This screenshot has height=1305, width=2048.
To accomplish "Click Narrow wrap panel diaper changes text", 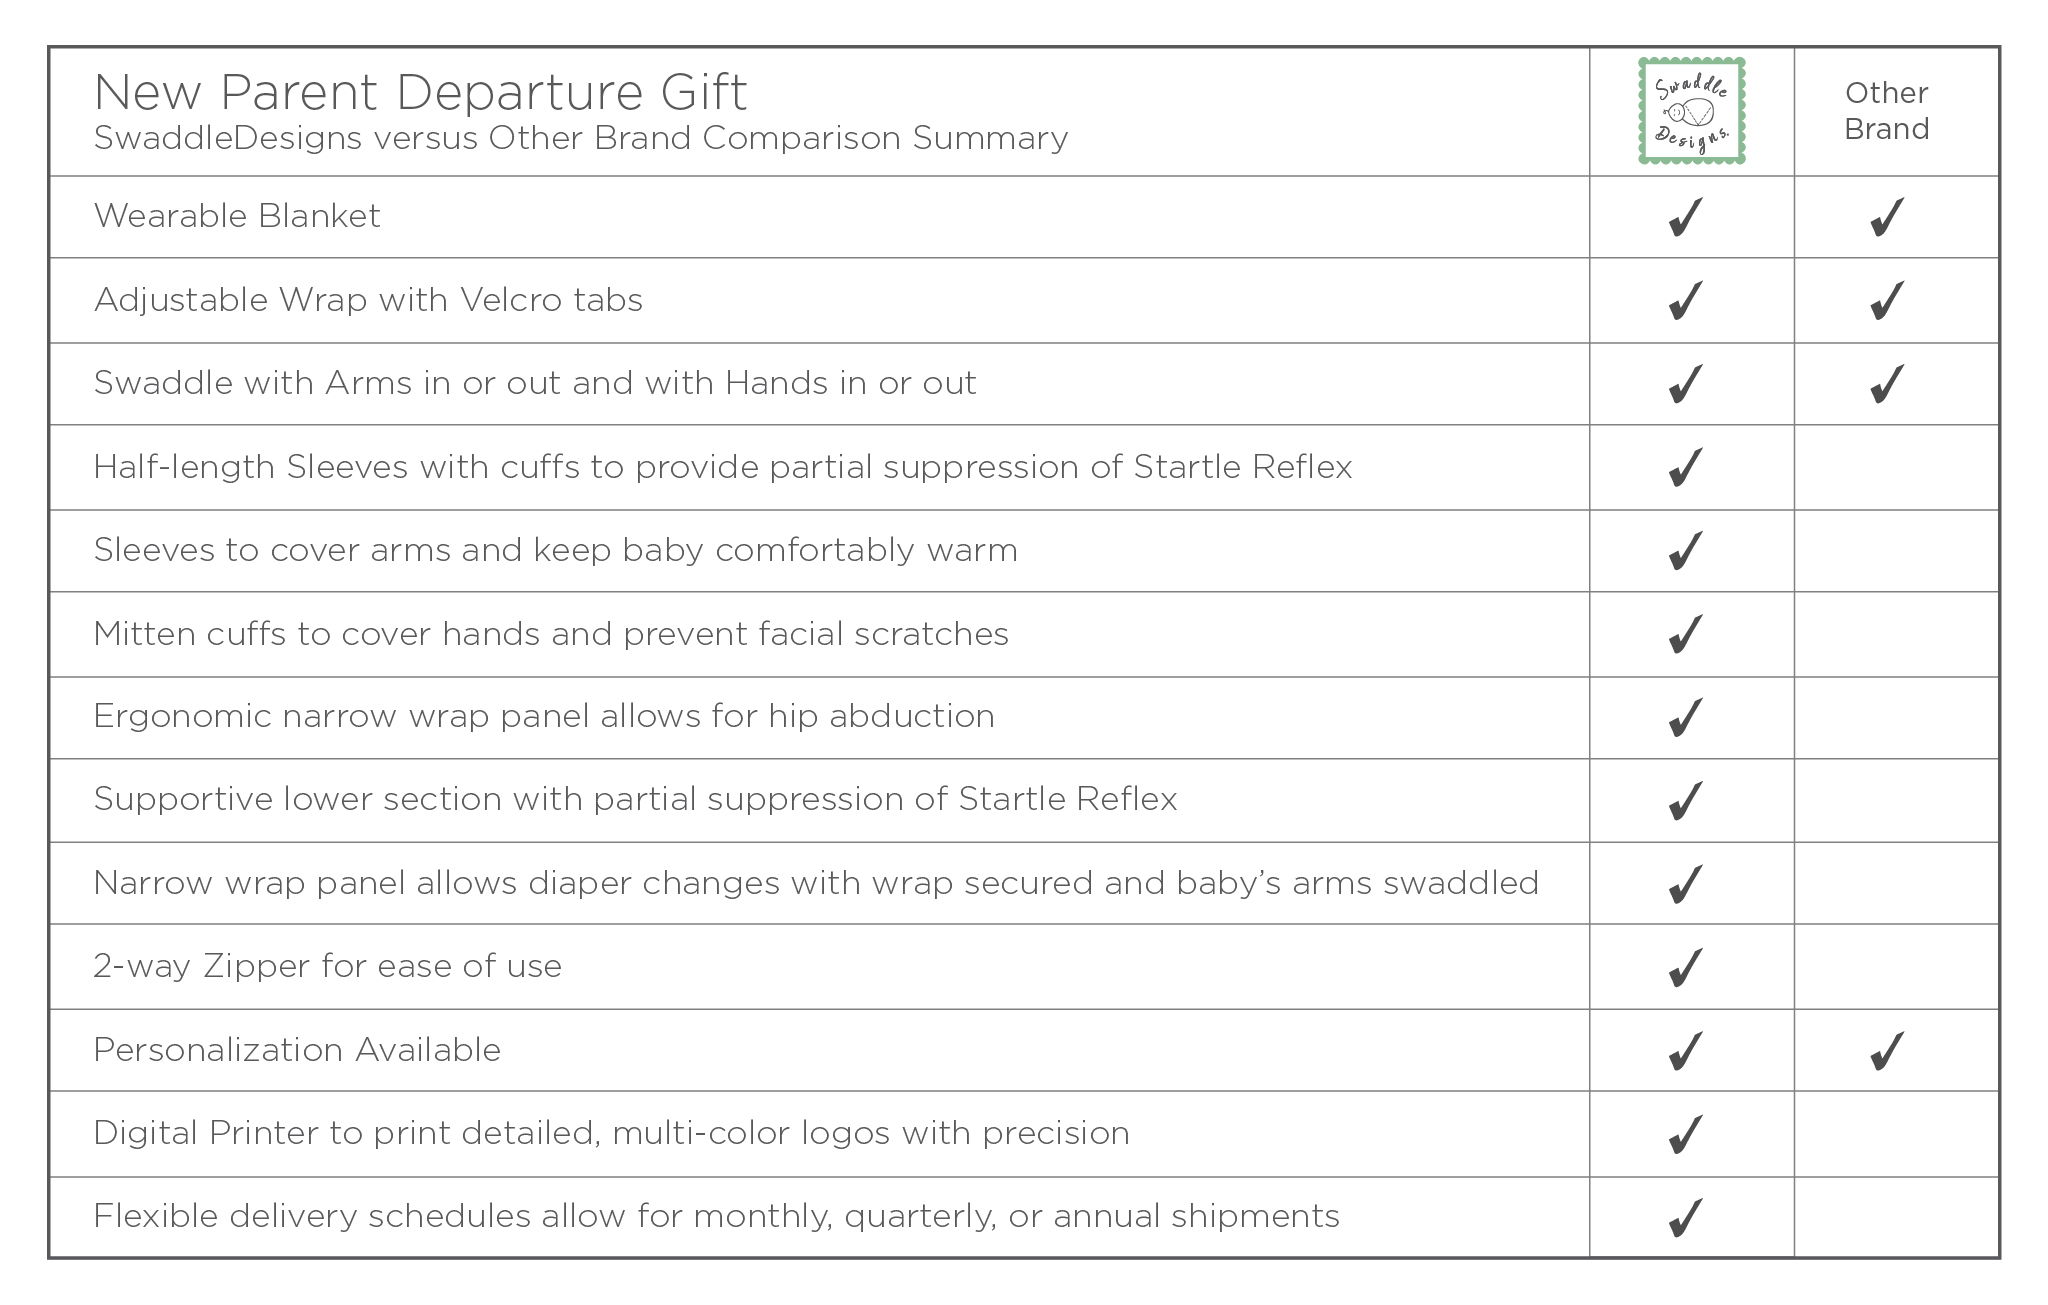I will click(x=816, y=883).
